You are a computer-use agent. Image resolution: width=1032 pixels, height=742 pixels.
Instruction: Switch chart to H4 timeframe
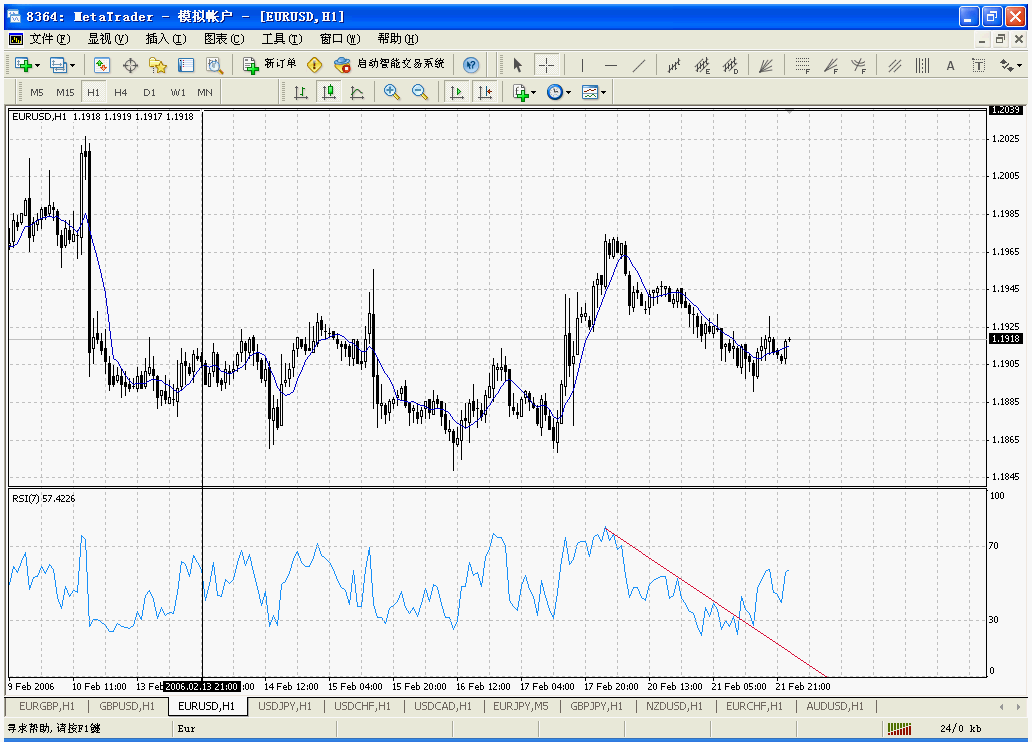tap(120, 92)
